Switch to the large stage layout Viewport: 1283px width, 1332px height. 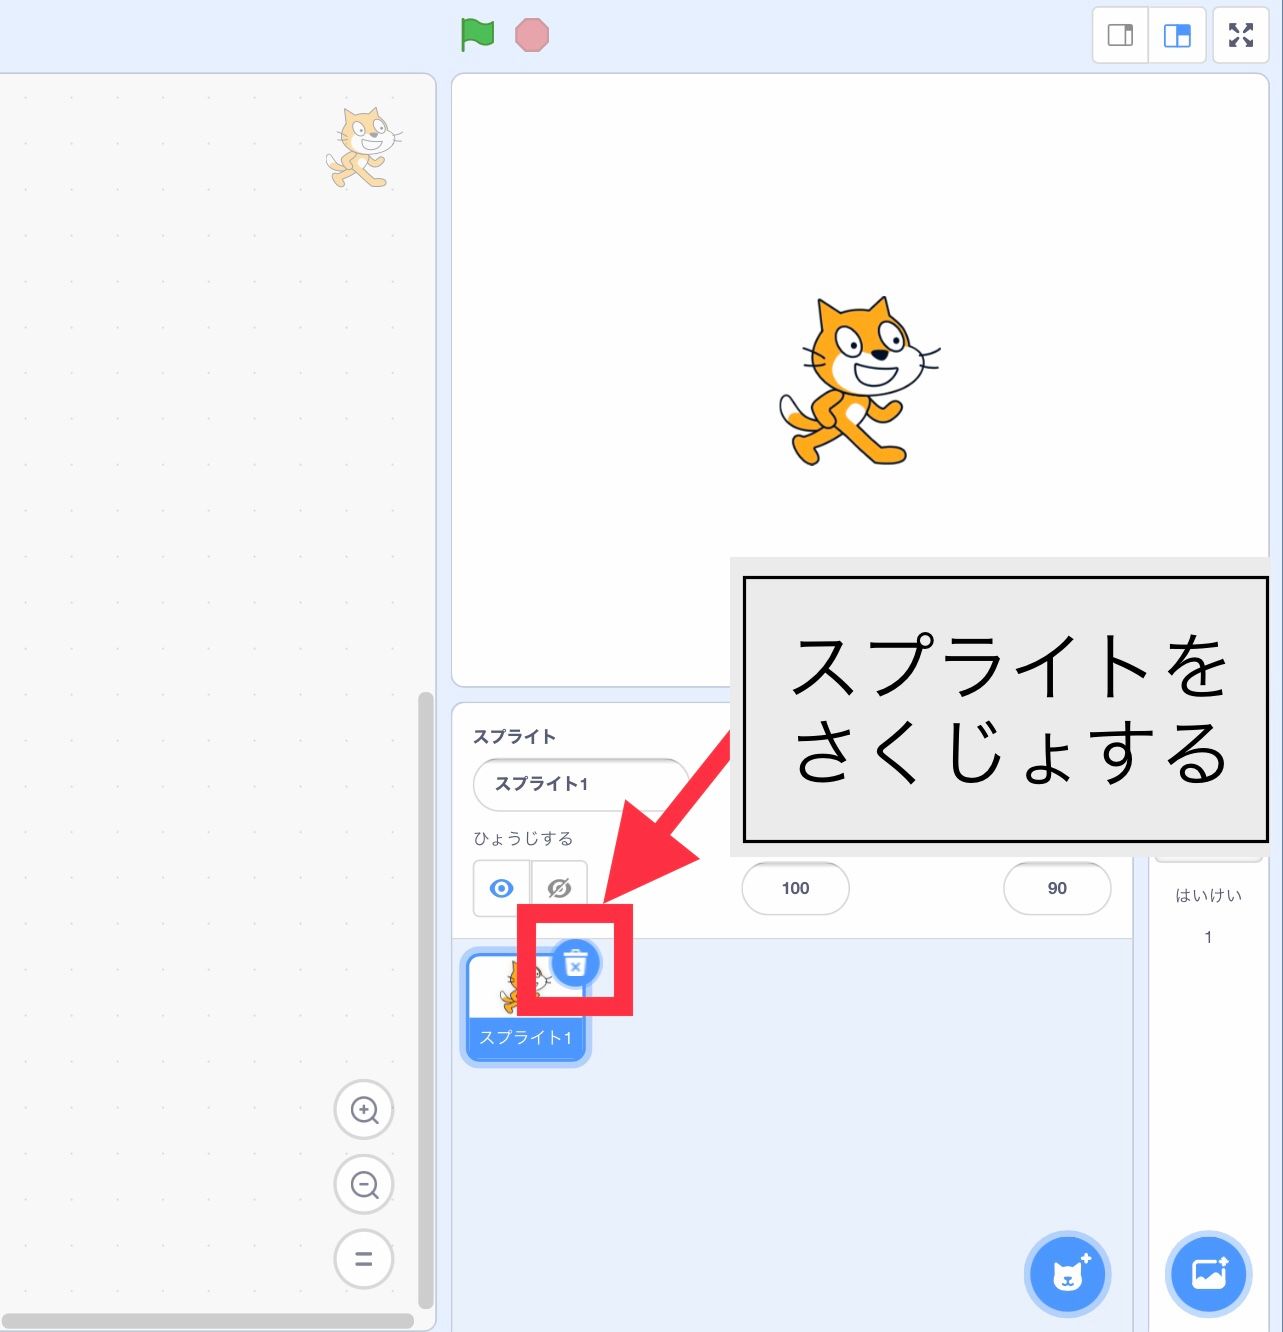(x=1176, y=35)
